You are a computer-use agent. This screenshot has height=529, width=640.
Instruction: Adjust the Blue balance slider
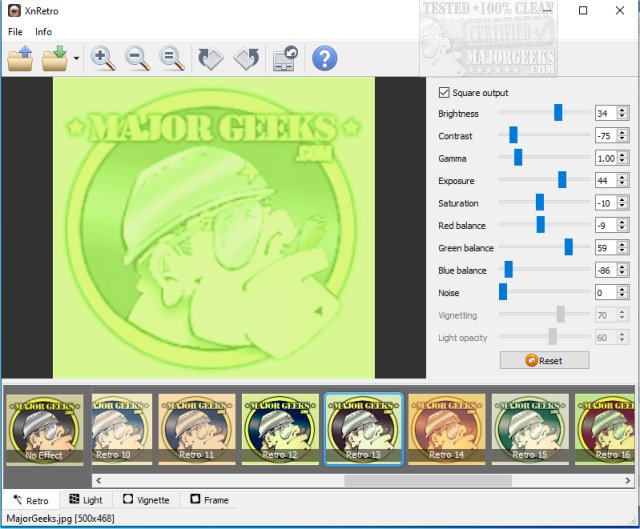point(509,269)
